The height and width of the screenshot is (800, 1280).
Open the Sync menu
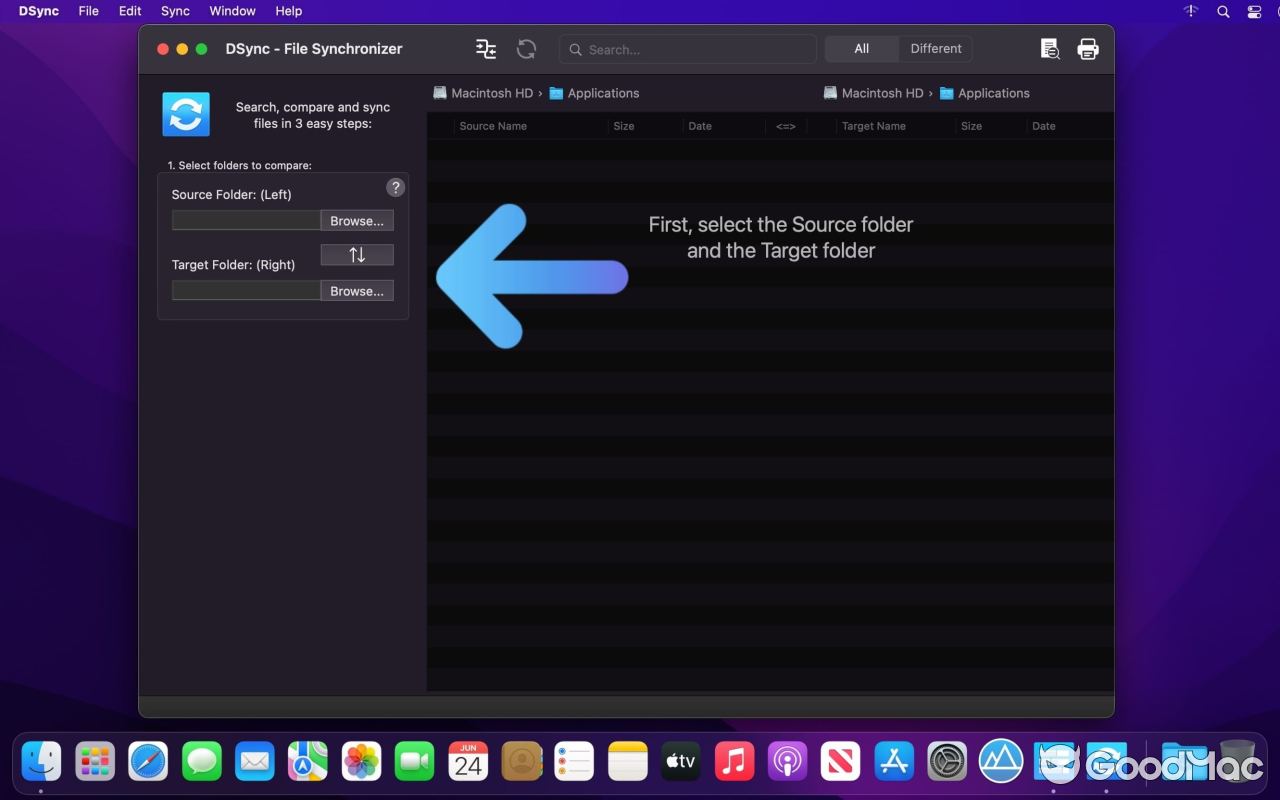pyautogui.click(x=175, y=11)
